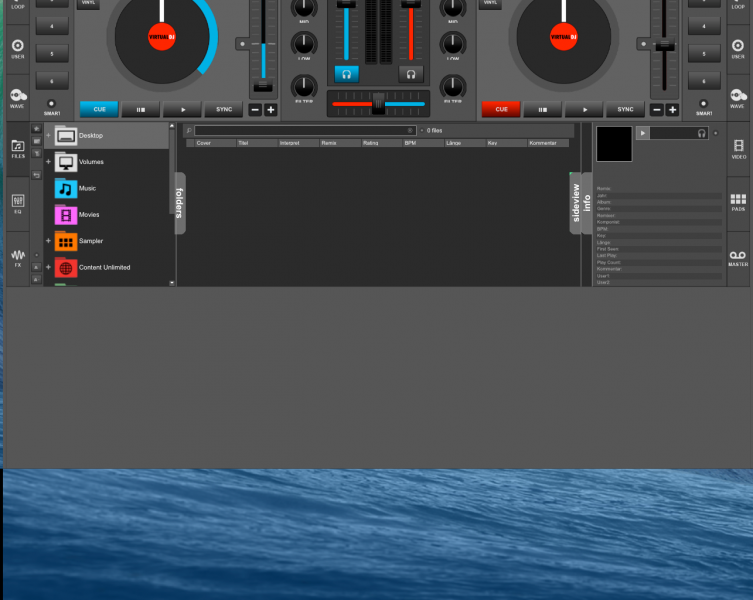Open the PADS panel
The width and height of the screenshot is (753, 600).
(x=738, y=202)
